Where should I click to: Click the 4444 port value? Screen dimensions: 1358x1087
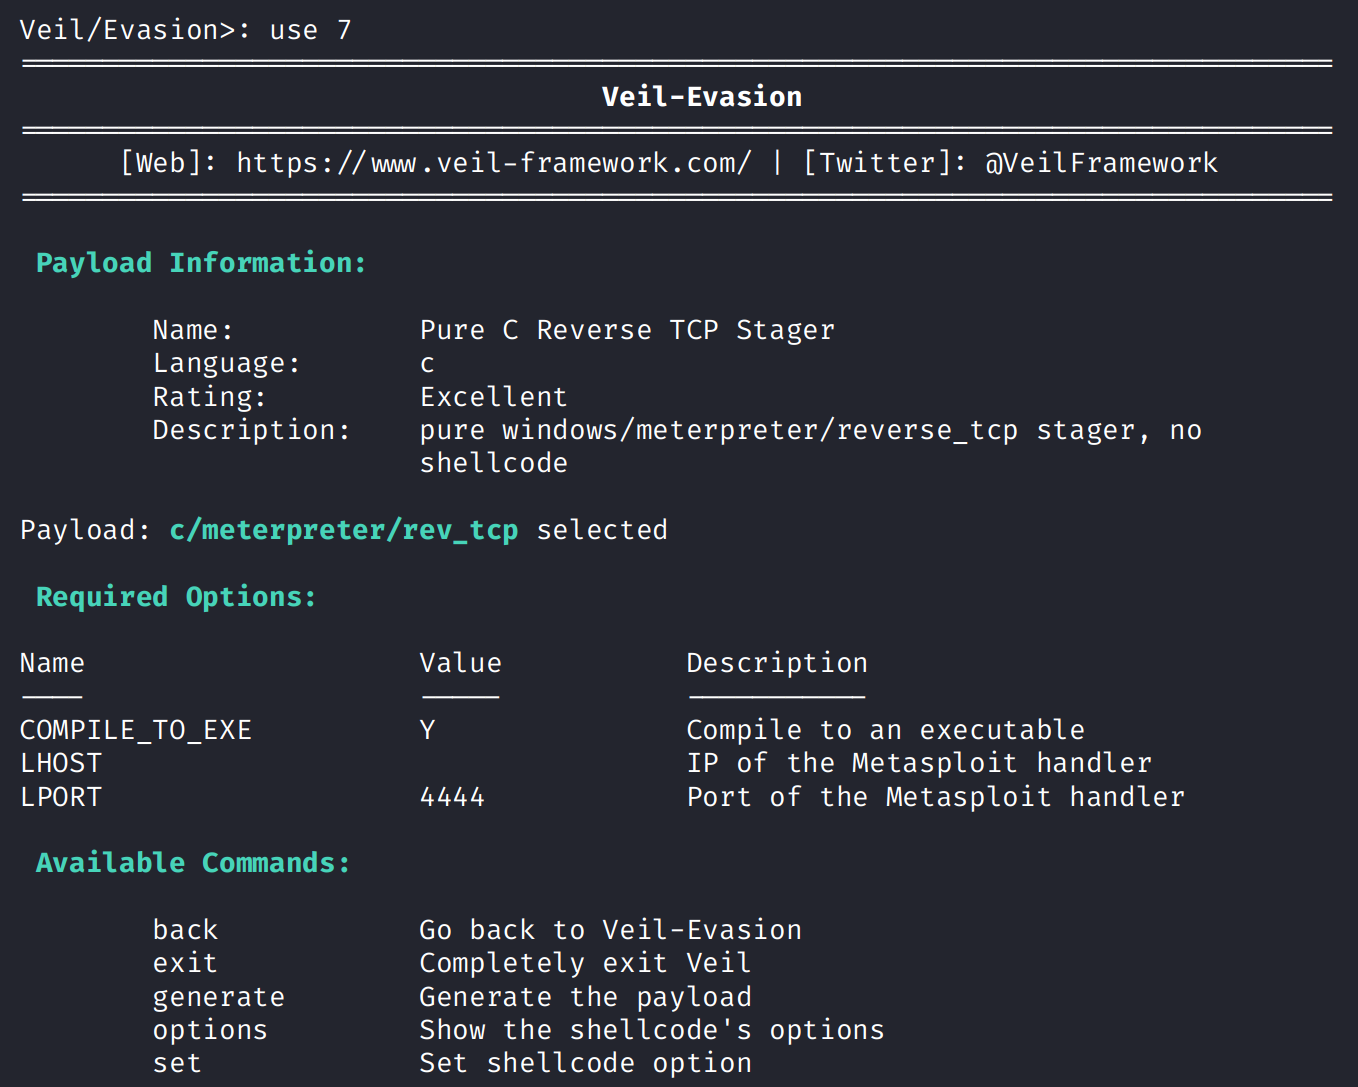(452, 797)
